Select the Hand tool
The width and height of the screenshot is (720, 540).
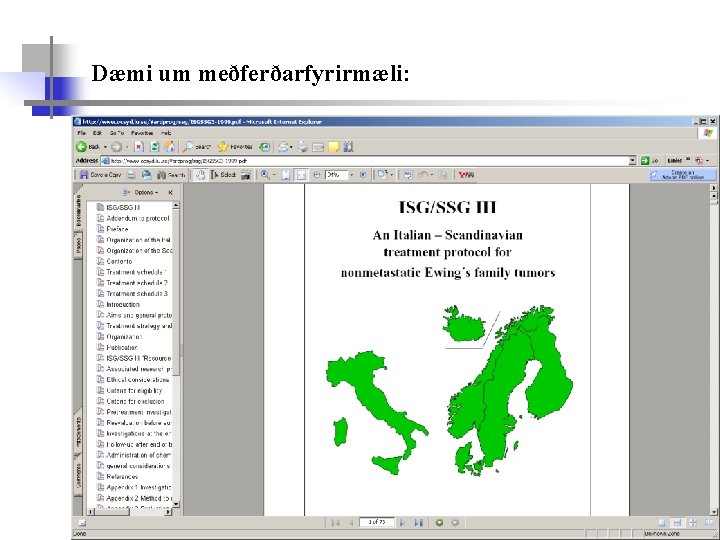tap(200, 175)
